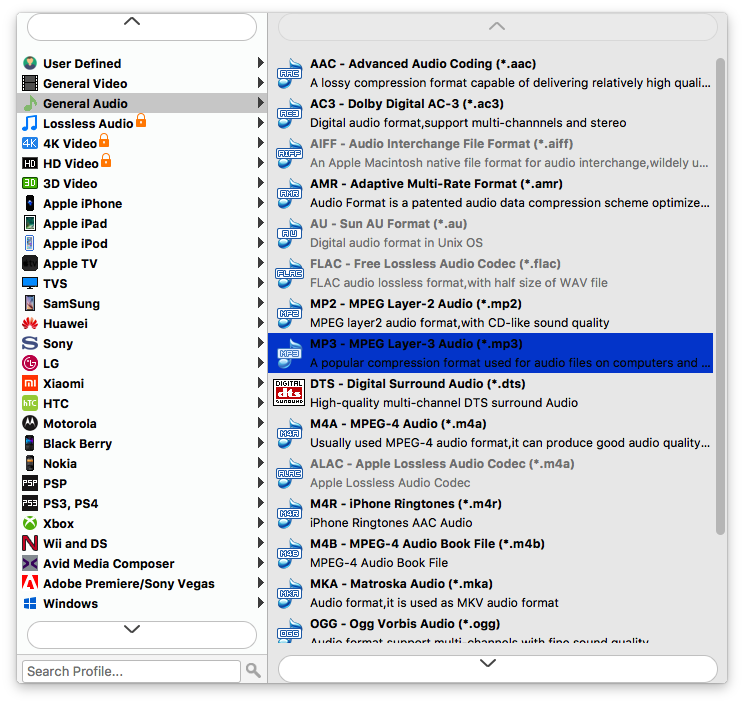744x704 pixels.
Task: Select MP3 - MPEG Layer-3 Audio format
Action: 491,353
